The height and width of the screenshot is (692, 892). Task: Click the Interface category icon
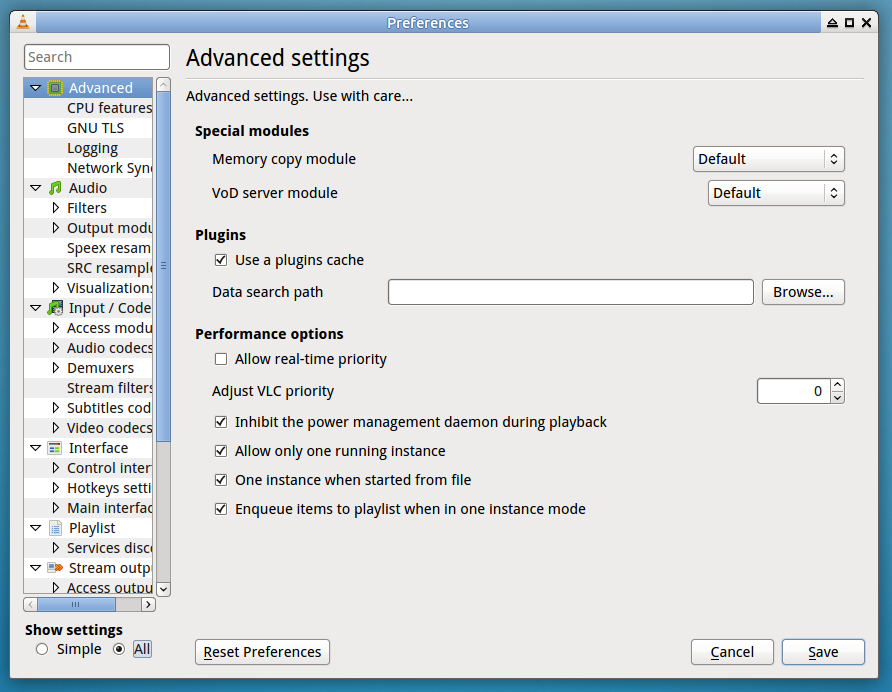pos(55,448)
